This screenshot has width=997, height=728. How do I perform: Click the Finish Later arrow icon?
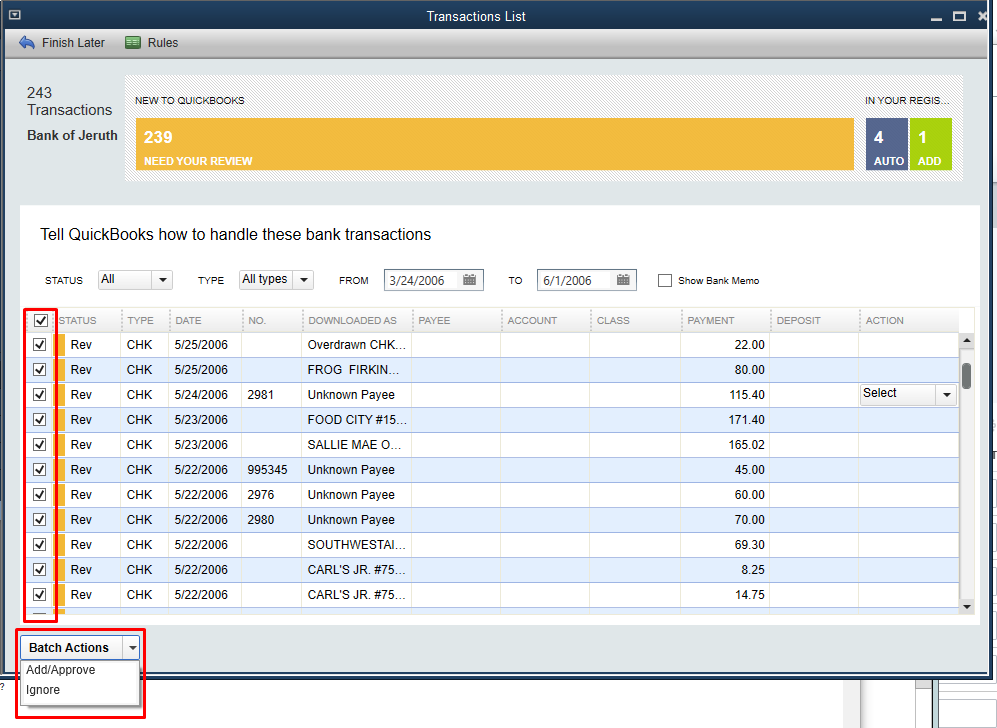pyautogui.click(x=27, y=43)
